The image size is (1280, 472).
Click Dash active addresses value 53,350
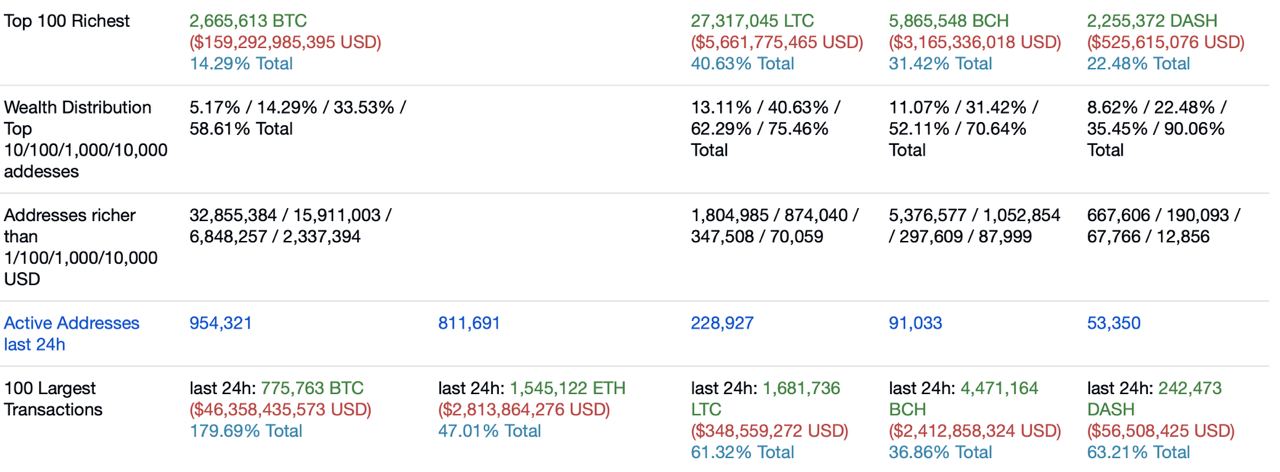click(x=1113, y=323)
